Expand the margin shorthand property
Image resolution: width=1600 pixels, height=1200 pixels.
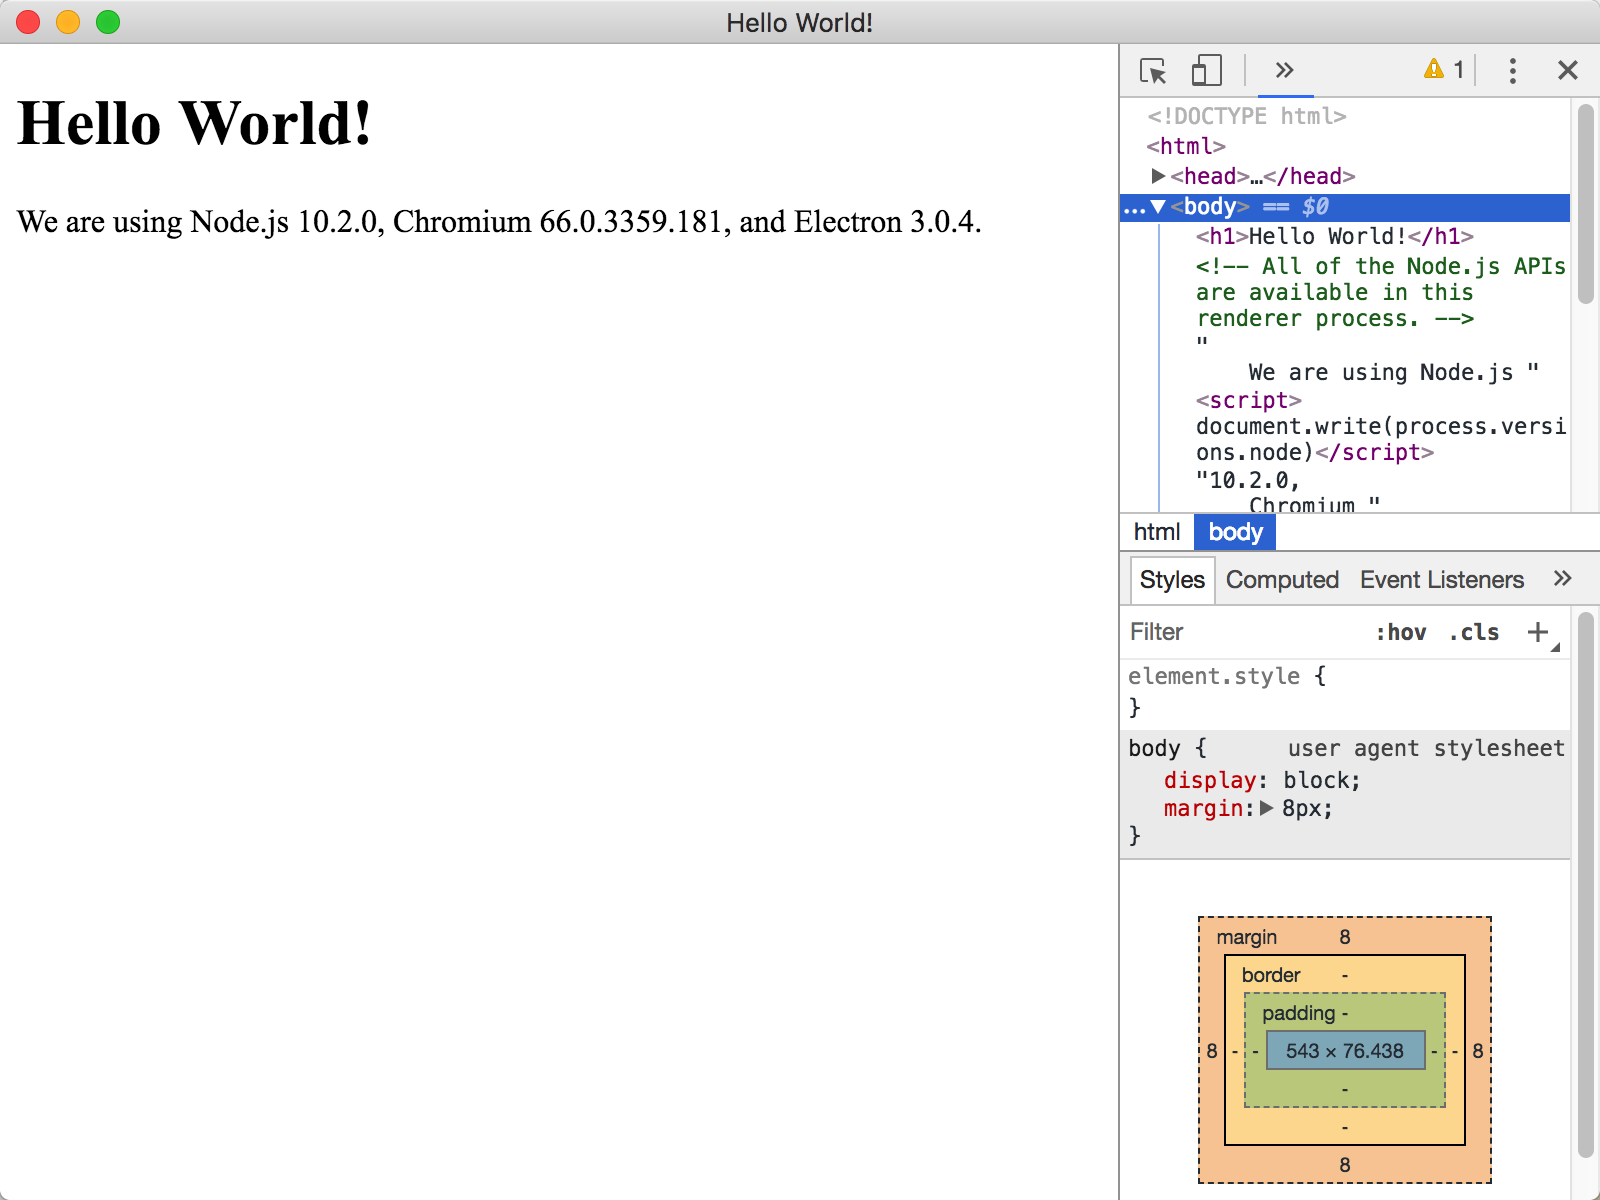coord(1267,808)
